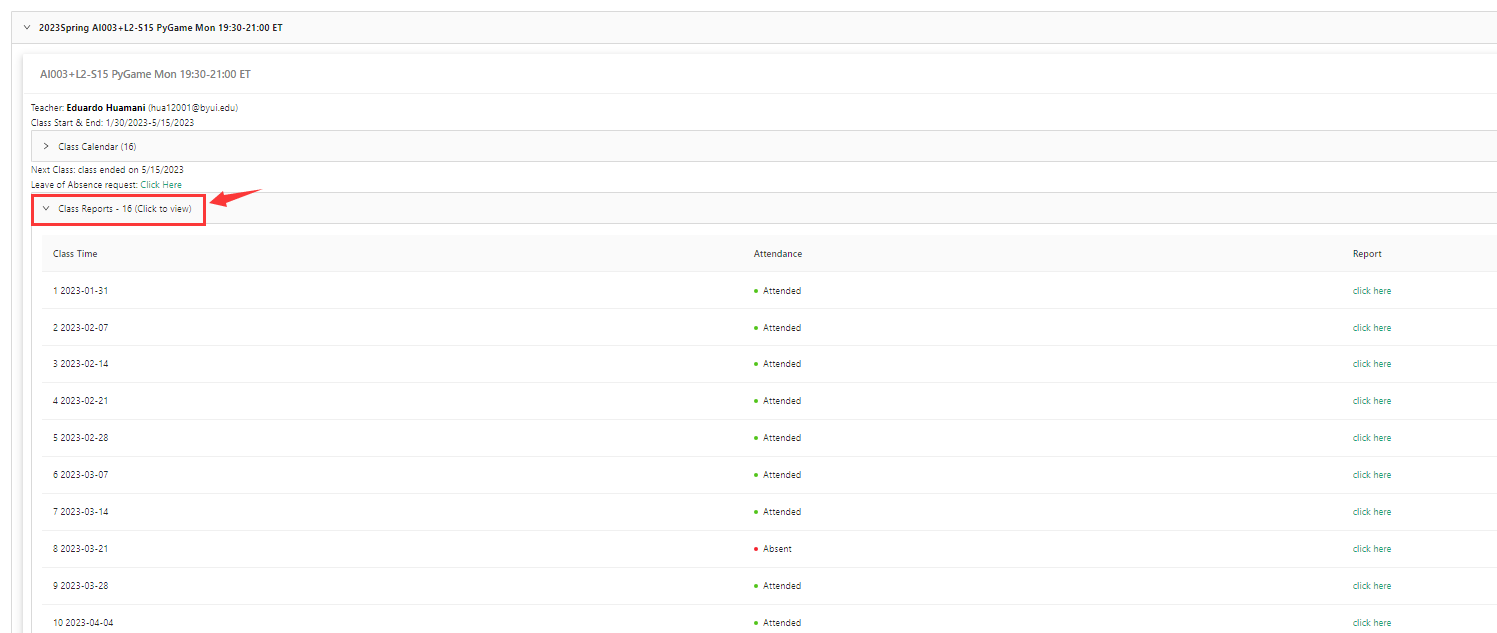Image resolution: width=1497 pixels, height=633 pixels.
Task: Open report for class 1 on 2023-01-31
Action: click(x=1371, y=291)
